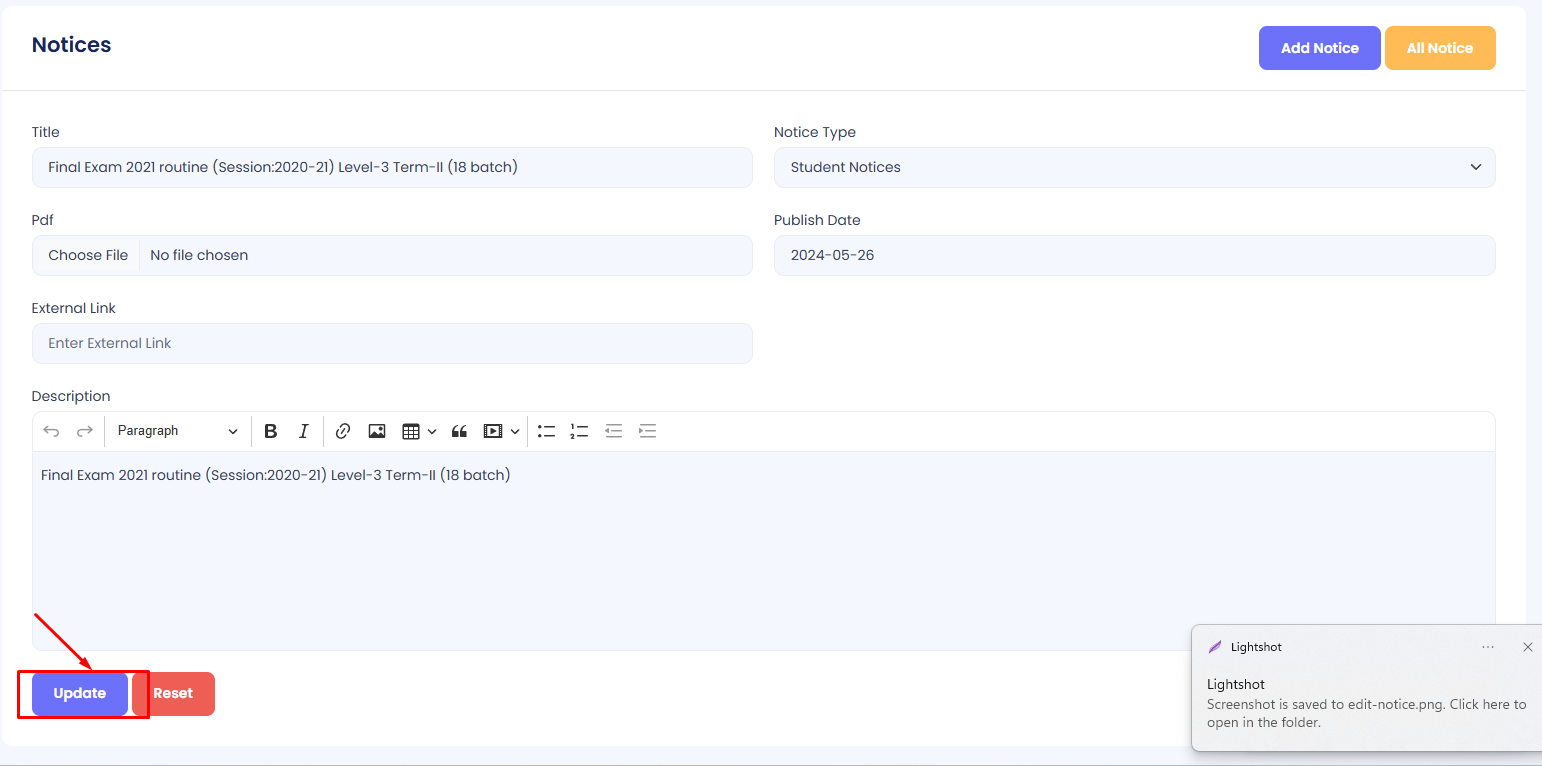Viewport: 1542px width, 766px height.
Task: Focus the External Link input field
Action: coord(392,343)
